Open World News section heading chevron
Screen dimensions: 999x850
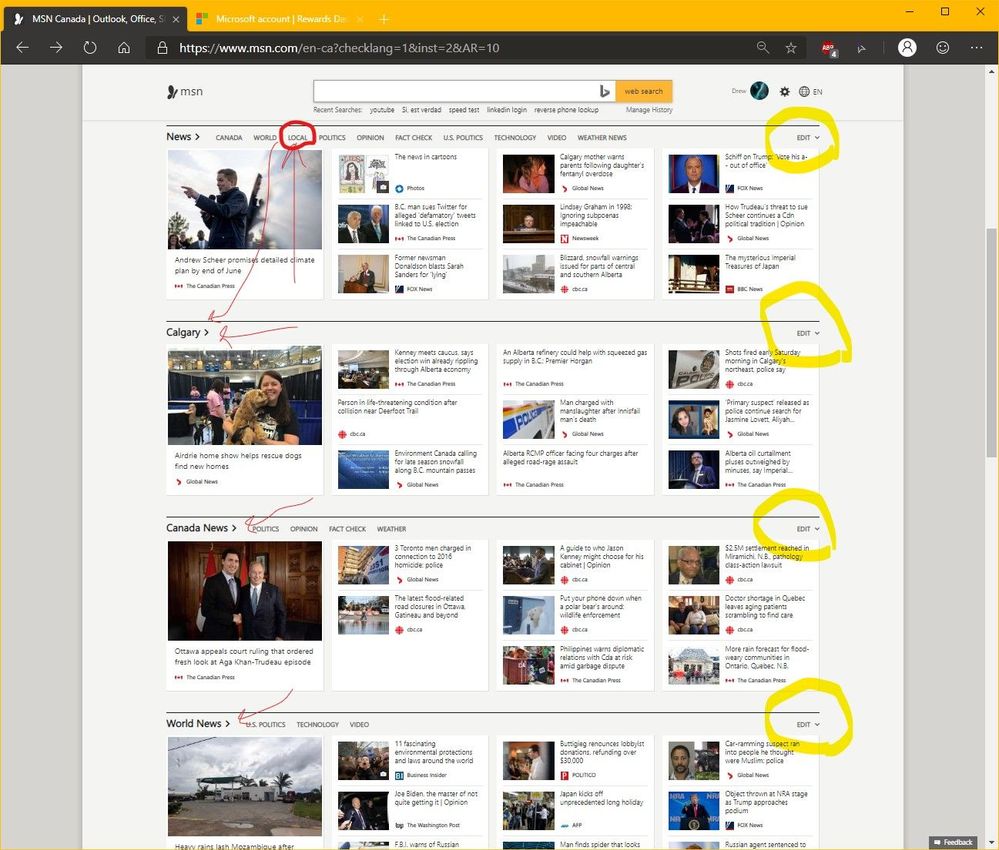pyautogui.click(x=227, y=723)
